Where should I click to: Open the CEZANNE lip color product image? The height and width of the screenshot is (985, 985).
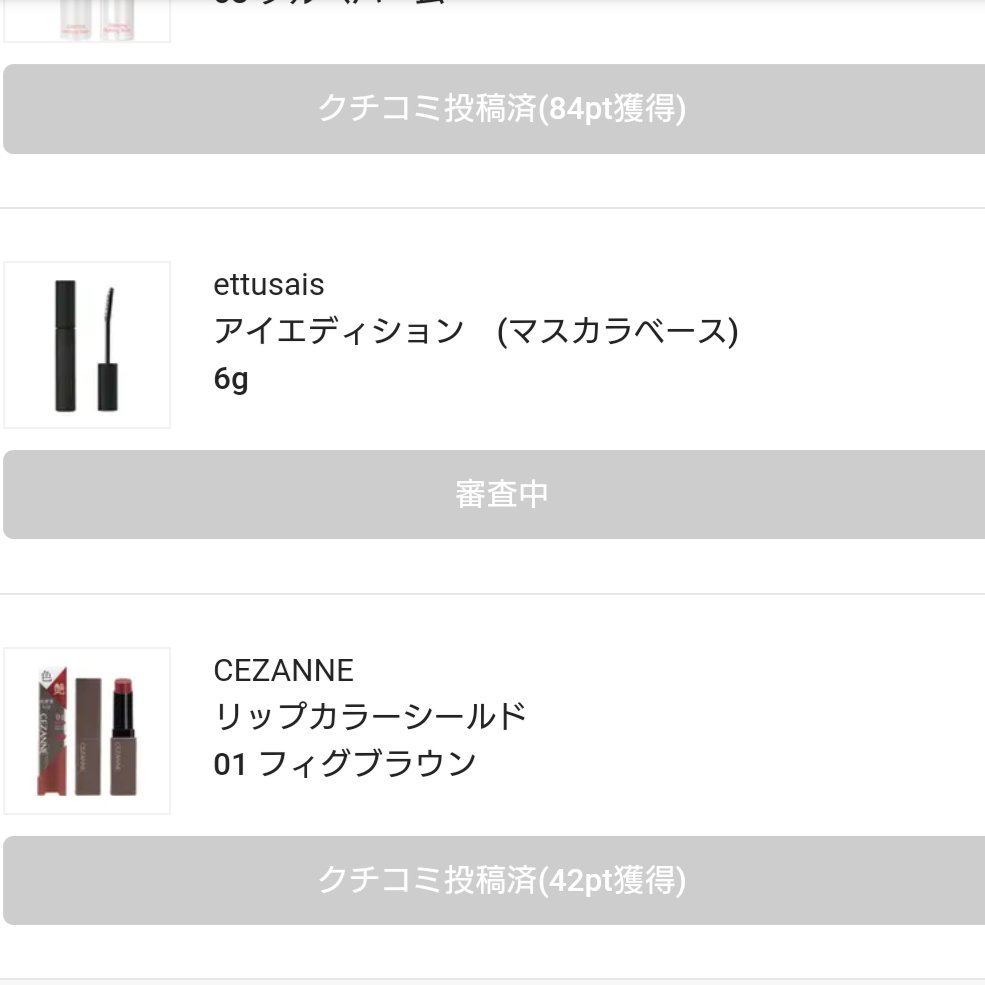click(x=87, y=731)
